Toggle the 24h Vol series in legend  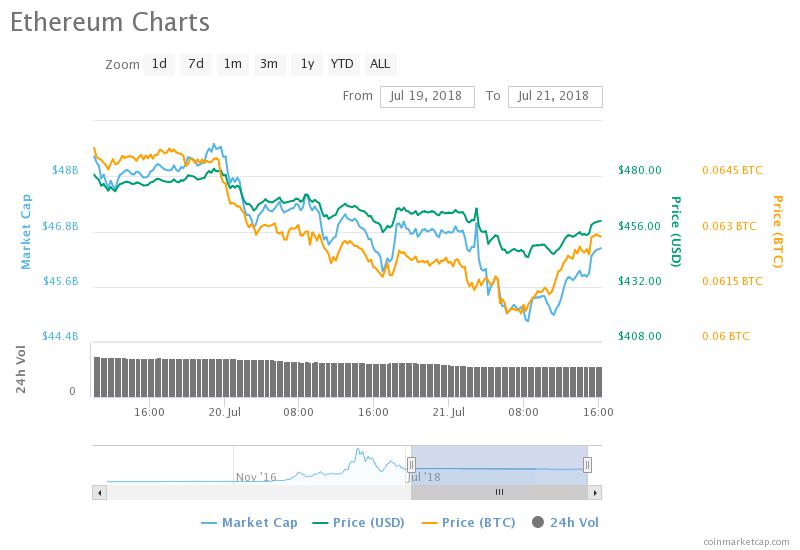565,522
